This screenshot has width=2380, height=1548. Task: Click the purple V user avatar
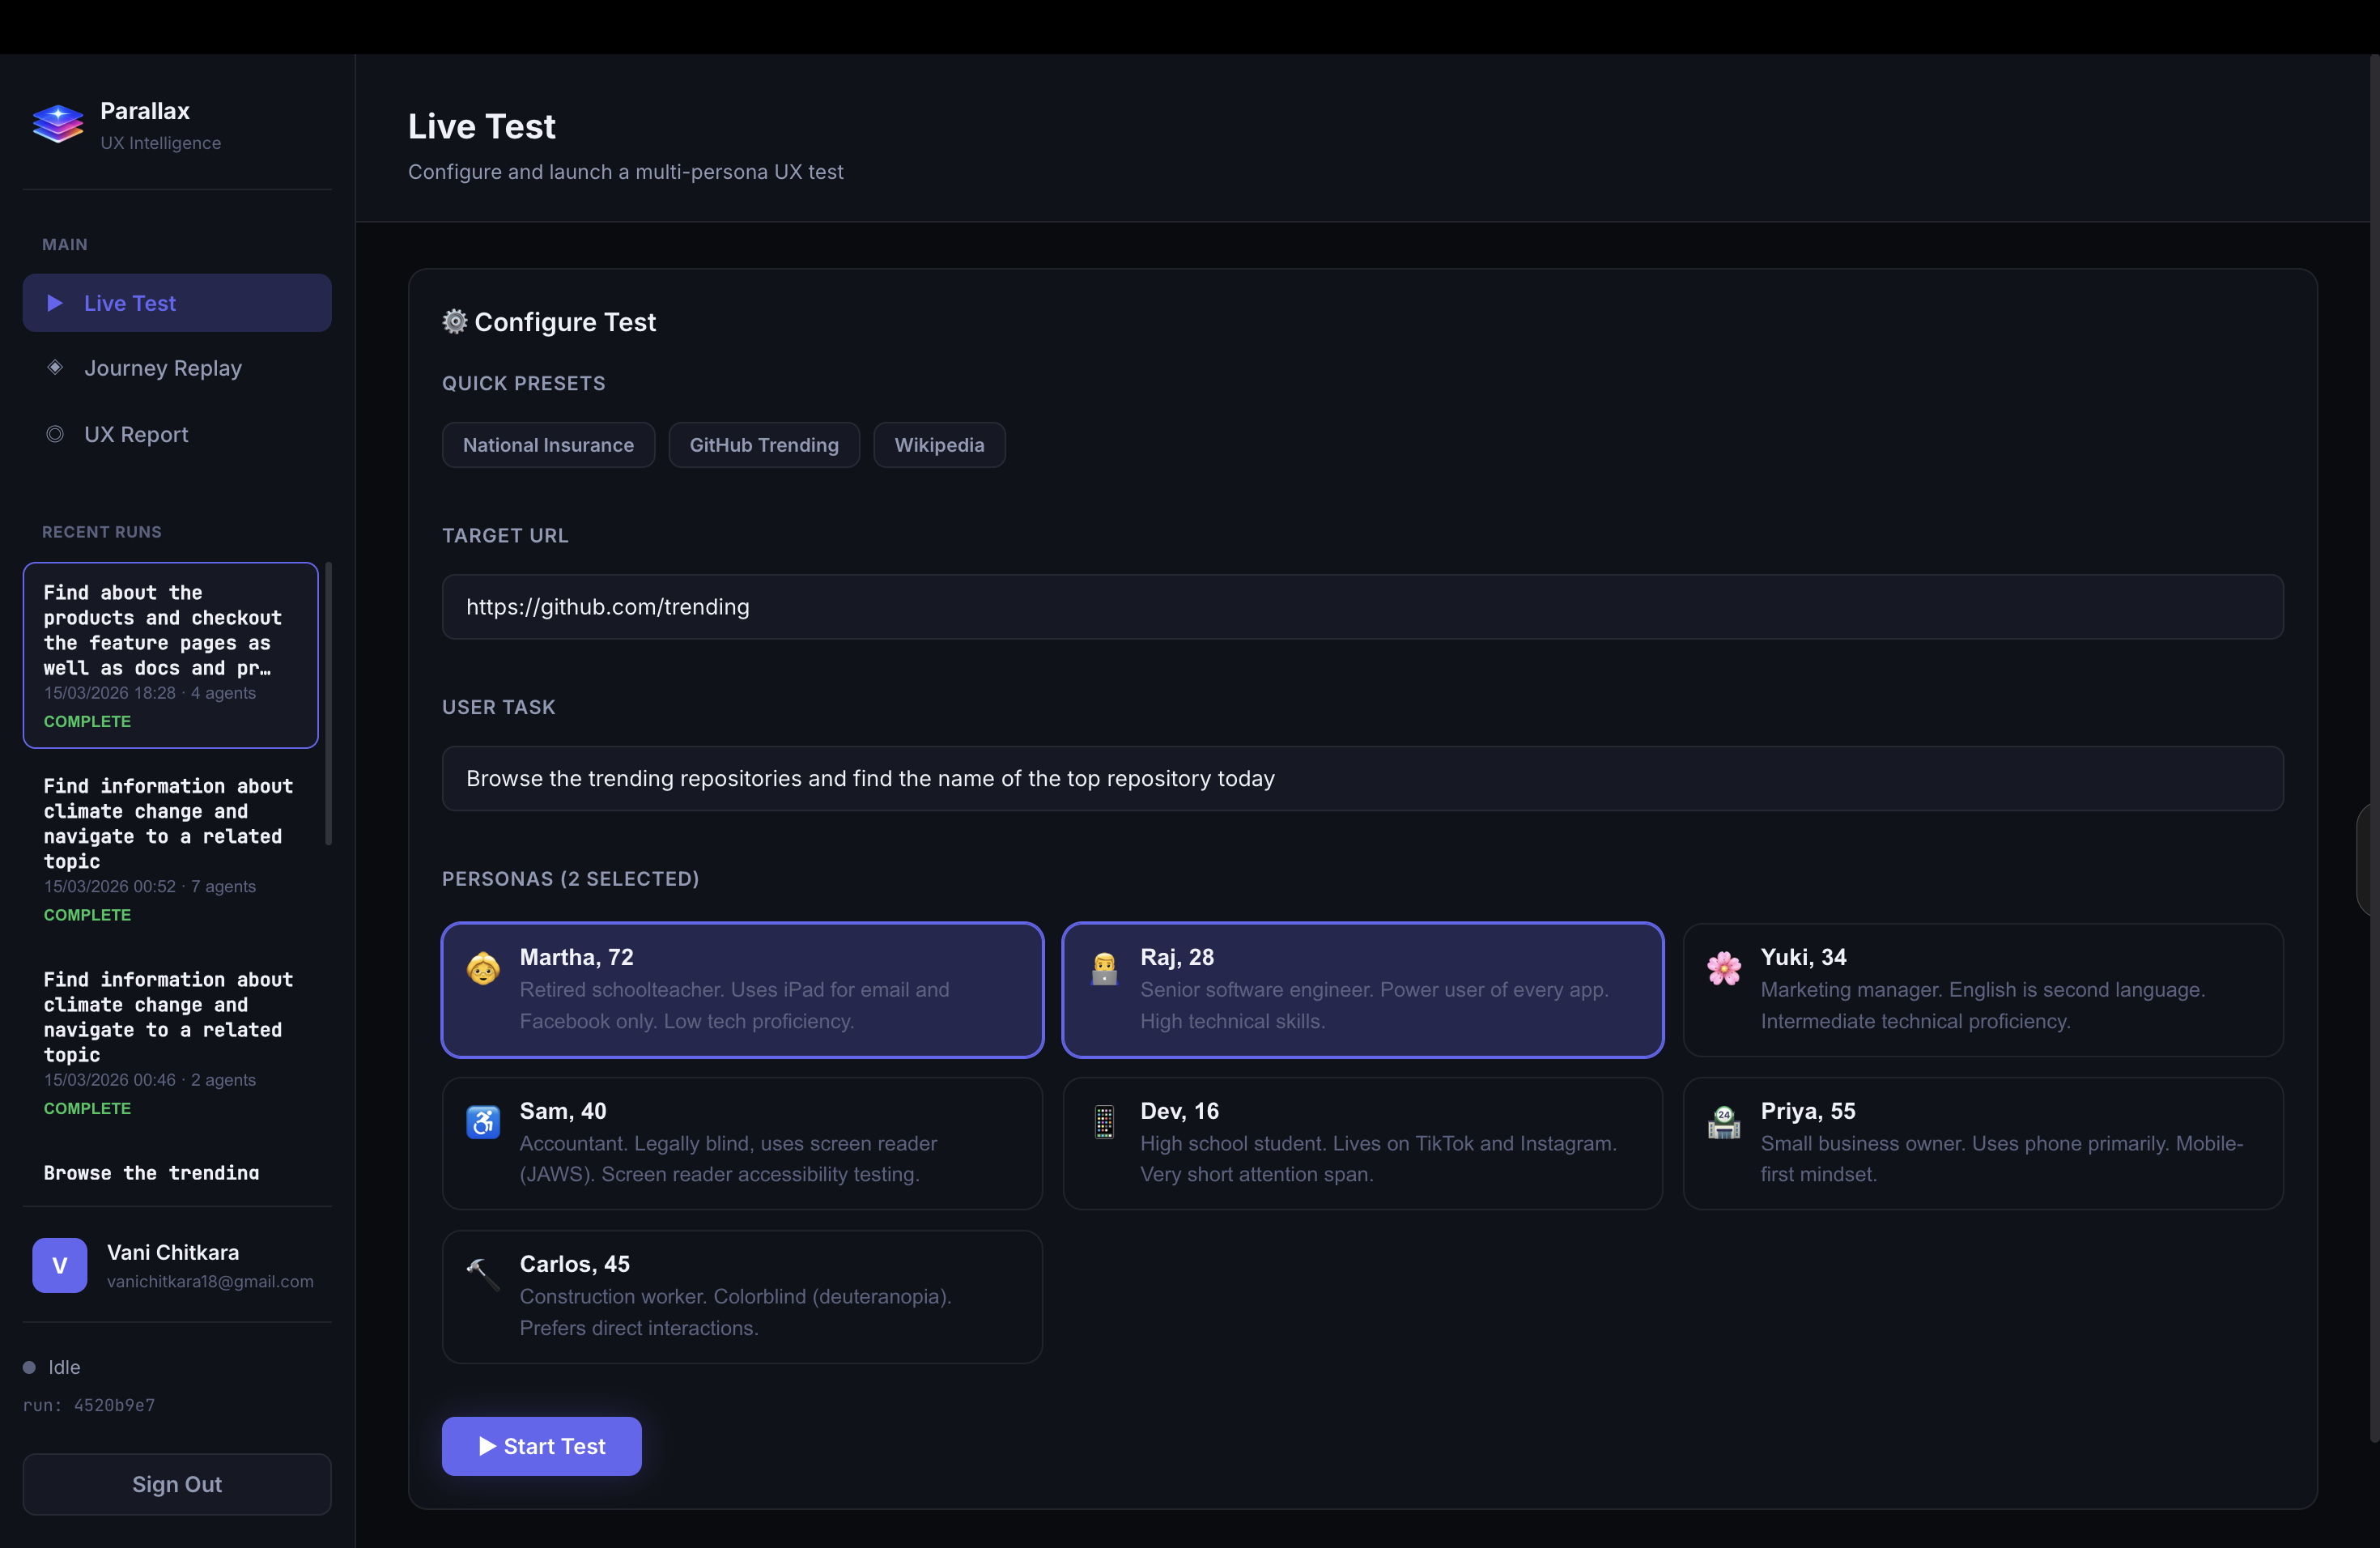(x=59, y=1265)
